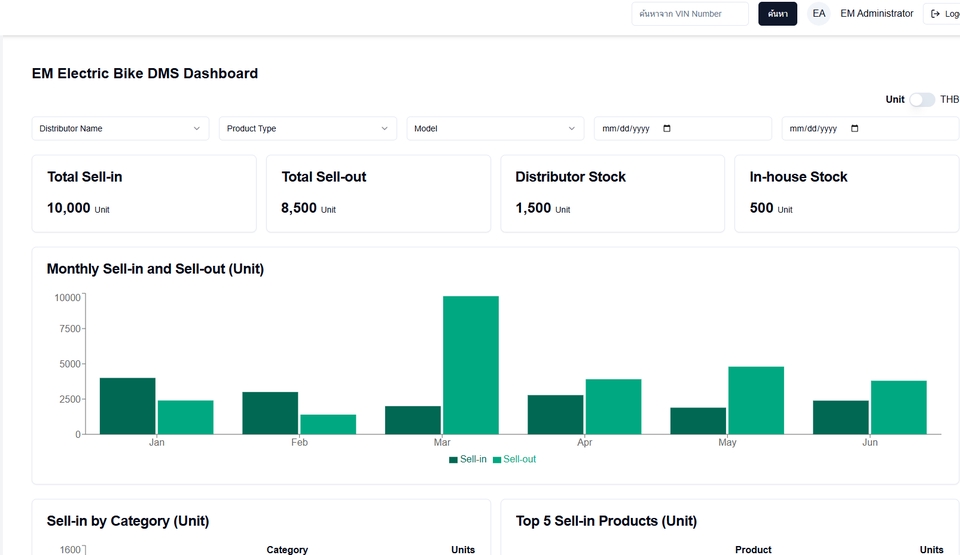
Task: Open calendar picker on second date field
Action: pos(854,129)
